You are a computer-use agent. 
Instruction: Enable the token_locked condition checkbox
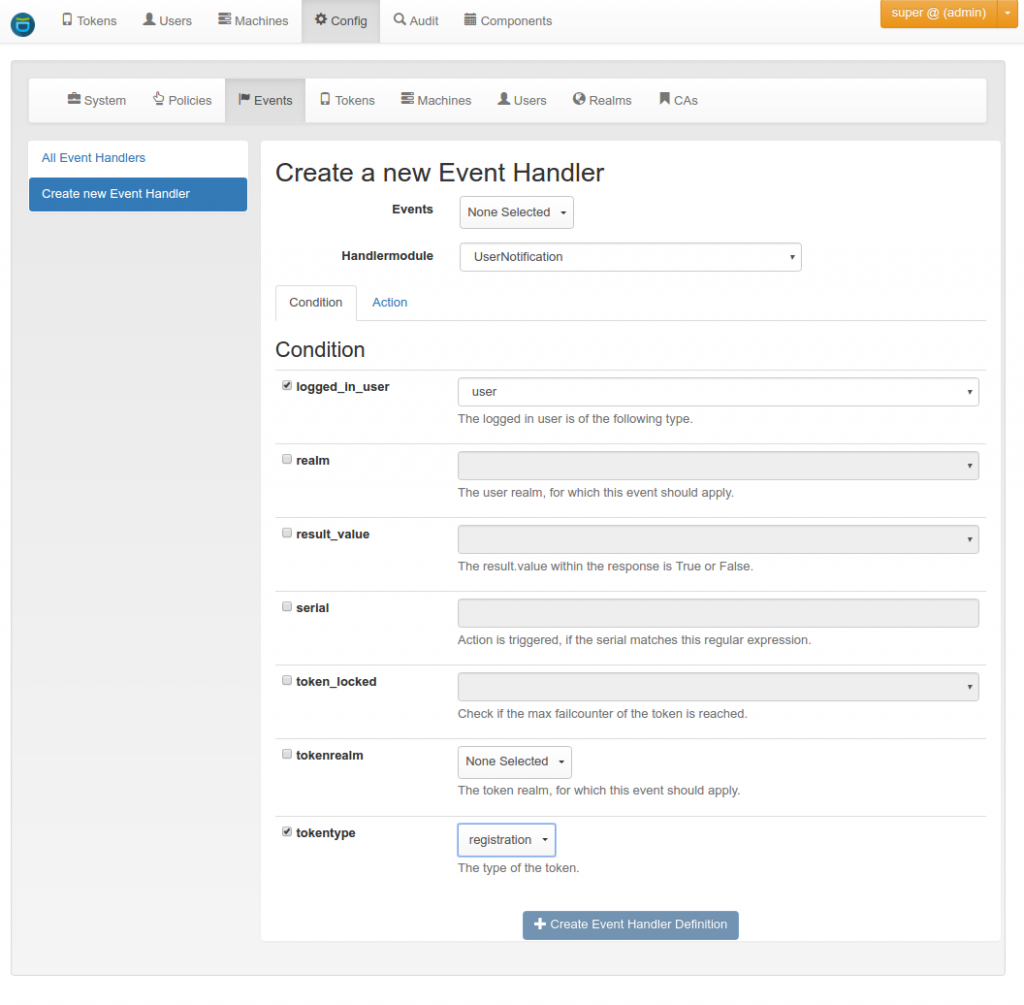tap(287, 680)
